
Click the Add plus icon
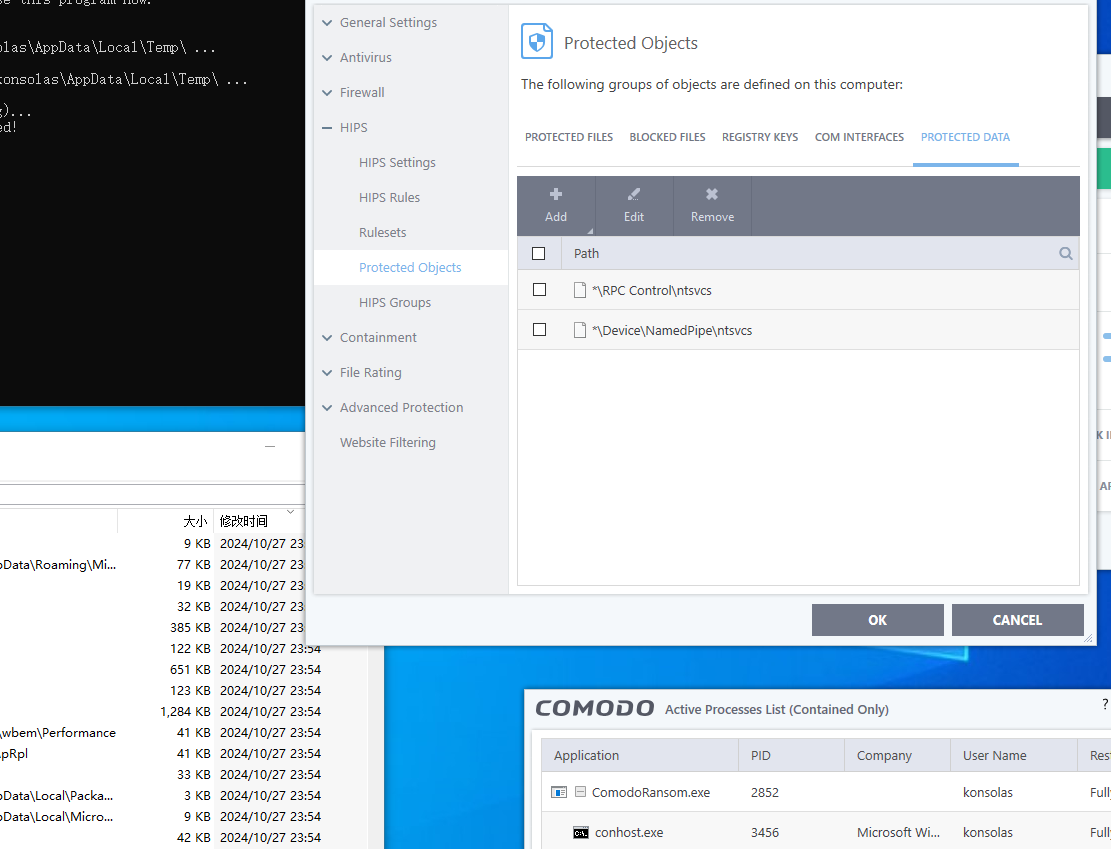point(556,193)
